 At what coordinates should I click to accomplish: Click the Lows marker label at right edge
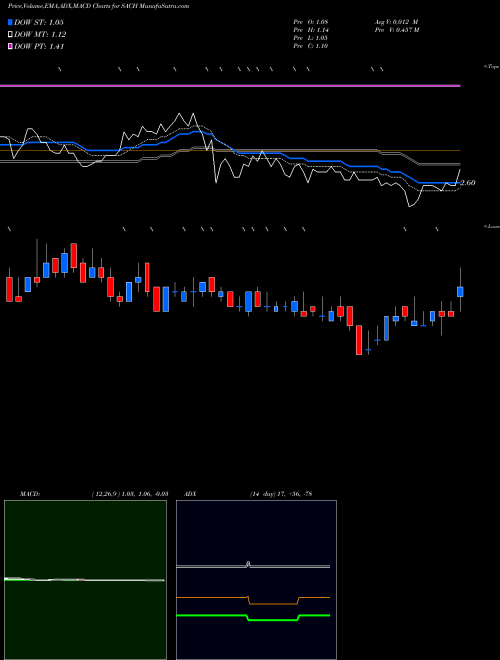click(492, 226)
